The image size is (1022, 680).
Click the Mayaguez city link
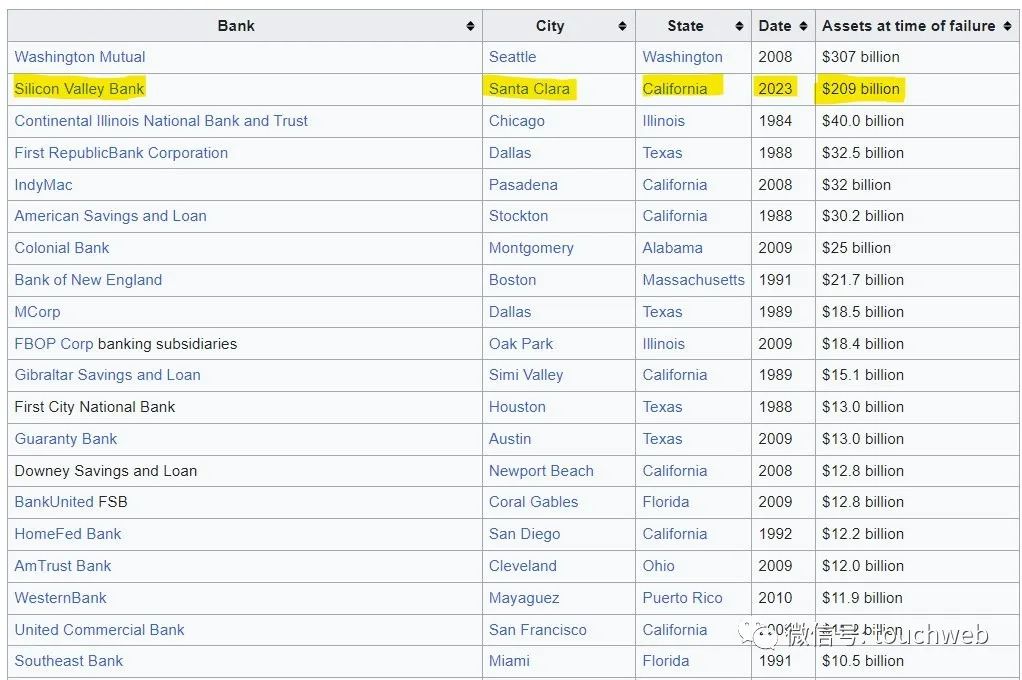pos(524,598)
